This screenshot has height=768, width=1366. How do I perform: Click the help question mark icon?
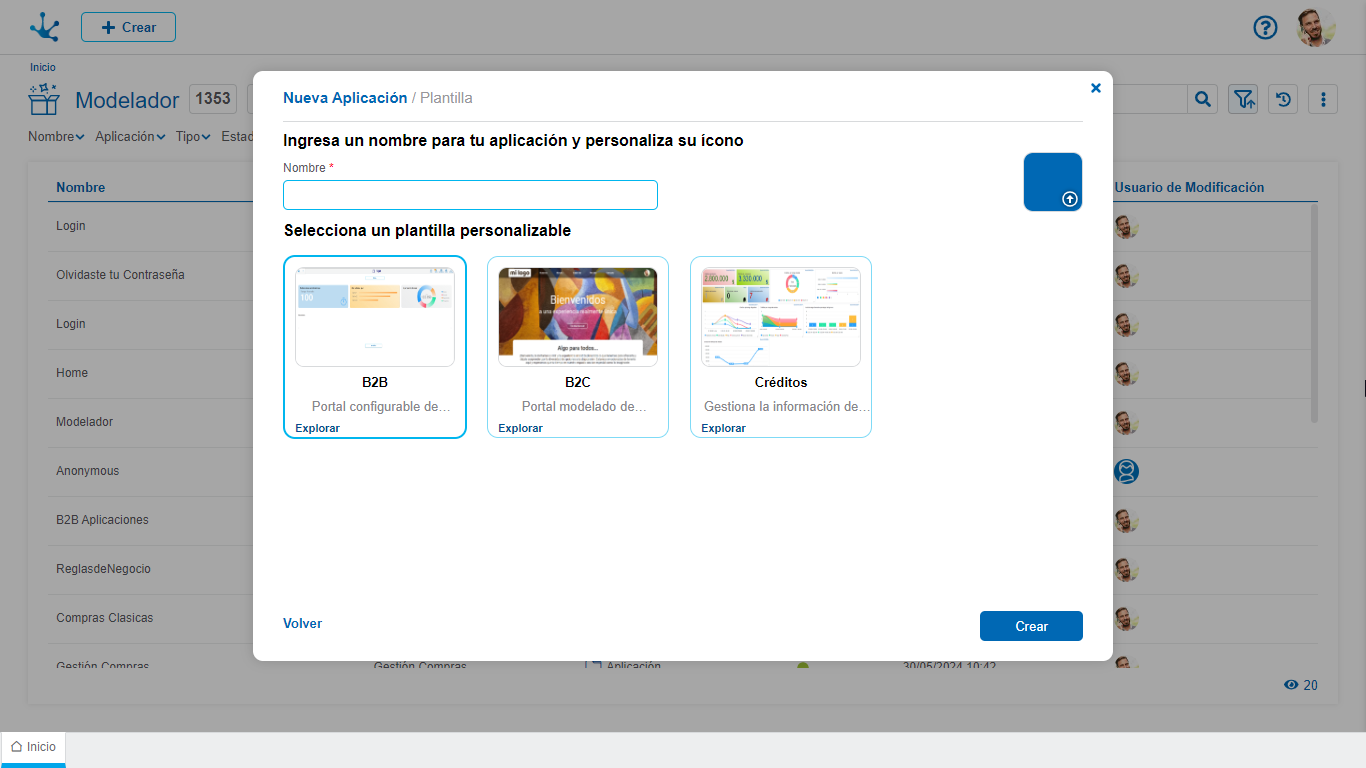click(x=1265, y=28)
